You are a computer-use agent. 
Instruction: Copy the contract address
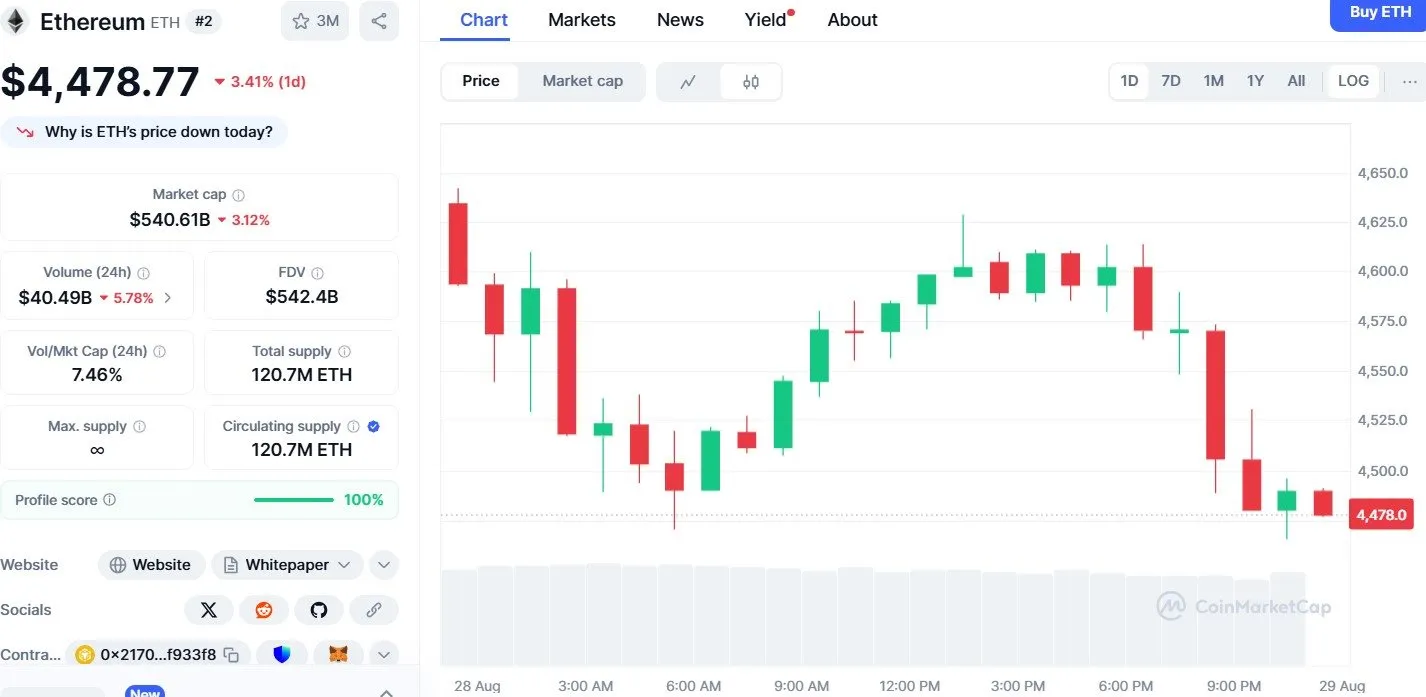[231, 654]
